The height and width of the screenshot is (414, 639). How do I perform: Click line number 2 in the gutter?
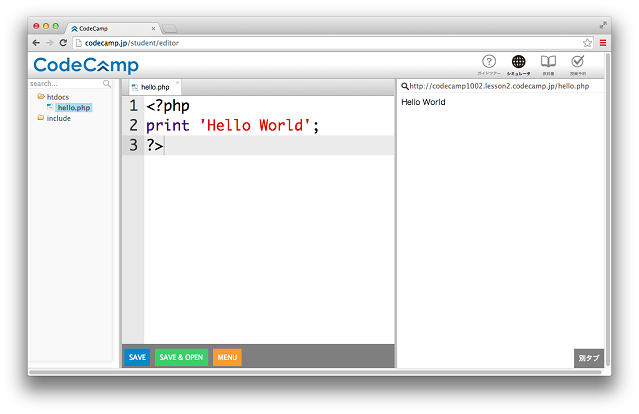pyautogui.click(x=133, y=126)
